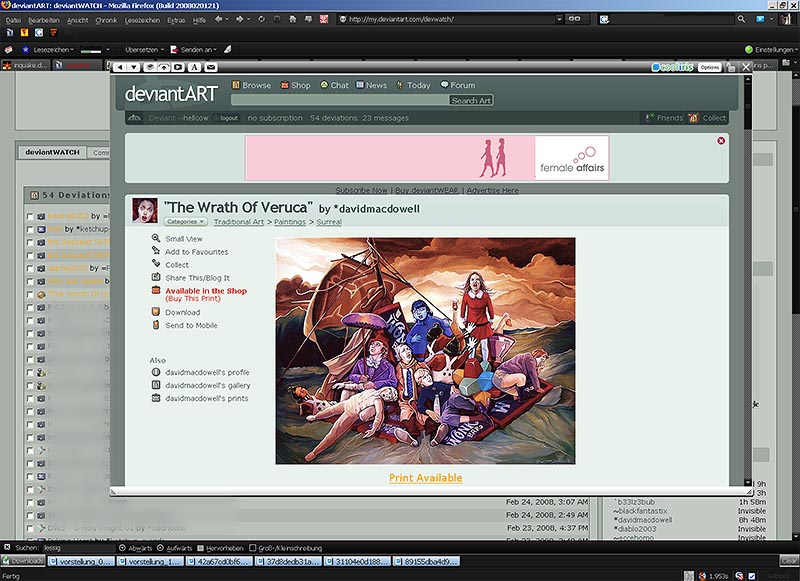Open the Cooliris Options button
This screenshot has width=800, height=581.
pyautogui.click(x=710, y=67)
